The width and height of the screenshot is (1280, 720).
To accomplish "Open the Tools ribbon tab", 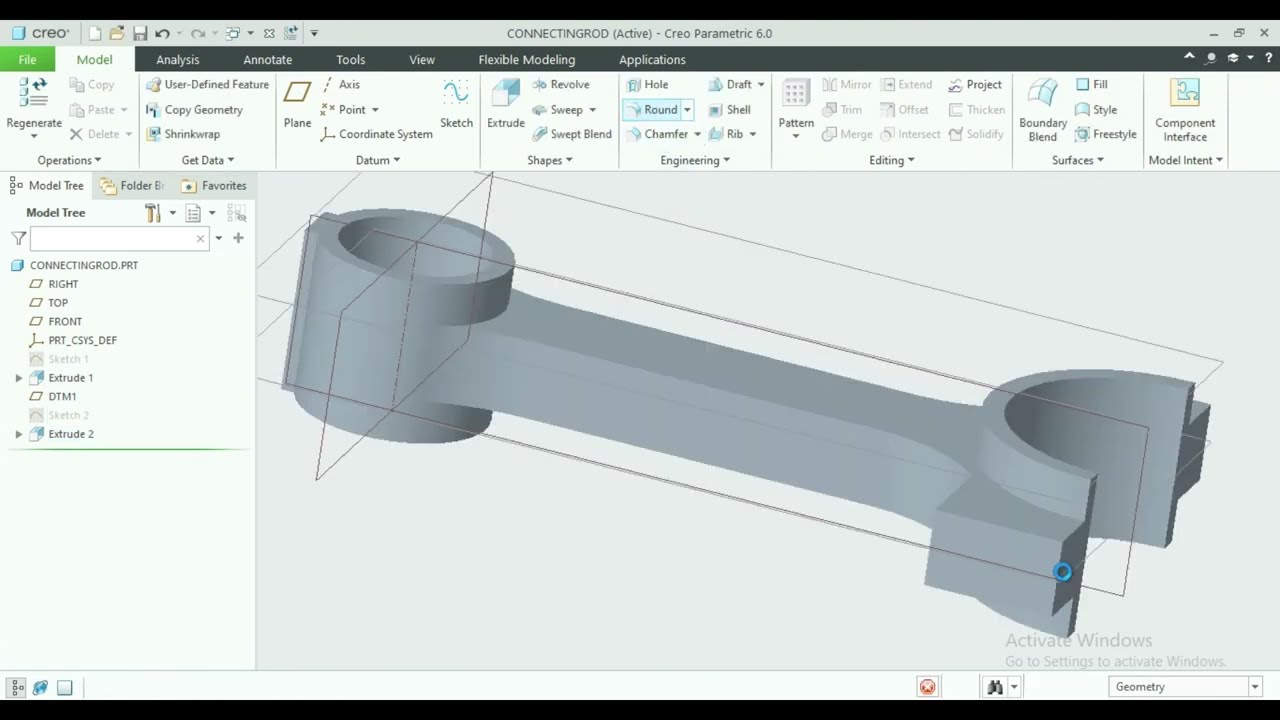I will pos(350,59).
